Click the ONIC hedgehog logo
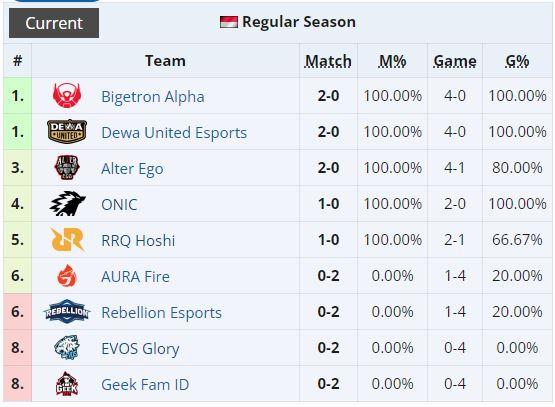Viewport: 555px width, 407px height. tap(67, 204)
